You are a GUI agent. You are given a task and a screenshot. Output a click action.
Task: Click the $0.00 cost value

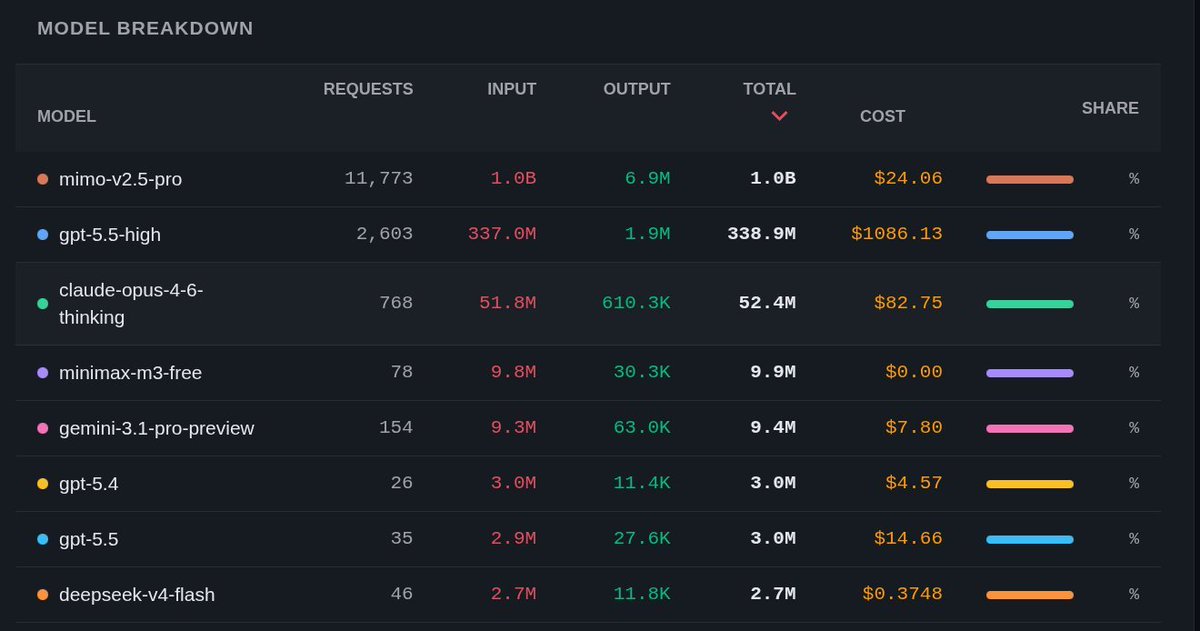point(914,372)
